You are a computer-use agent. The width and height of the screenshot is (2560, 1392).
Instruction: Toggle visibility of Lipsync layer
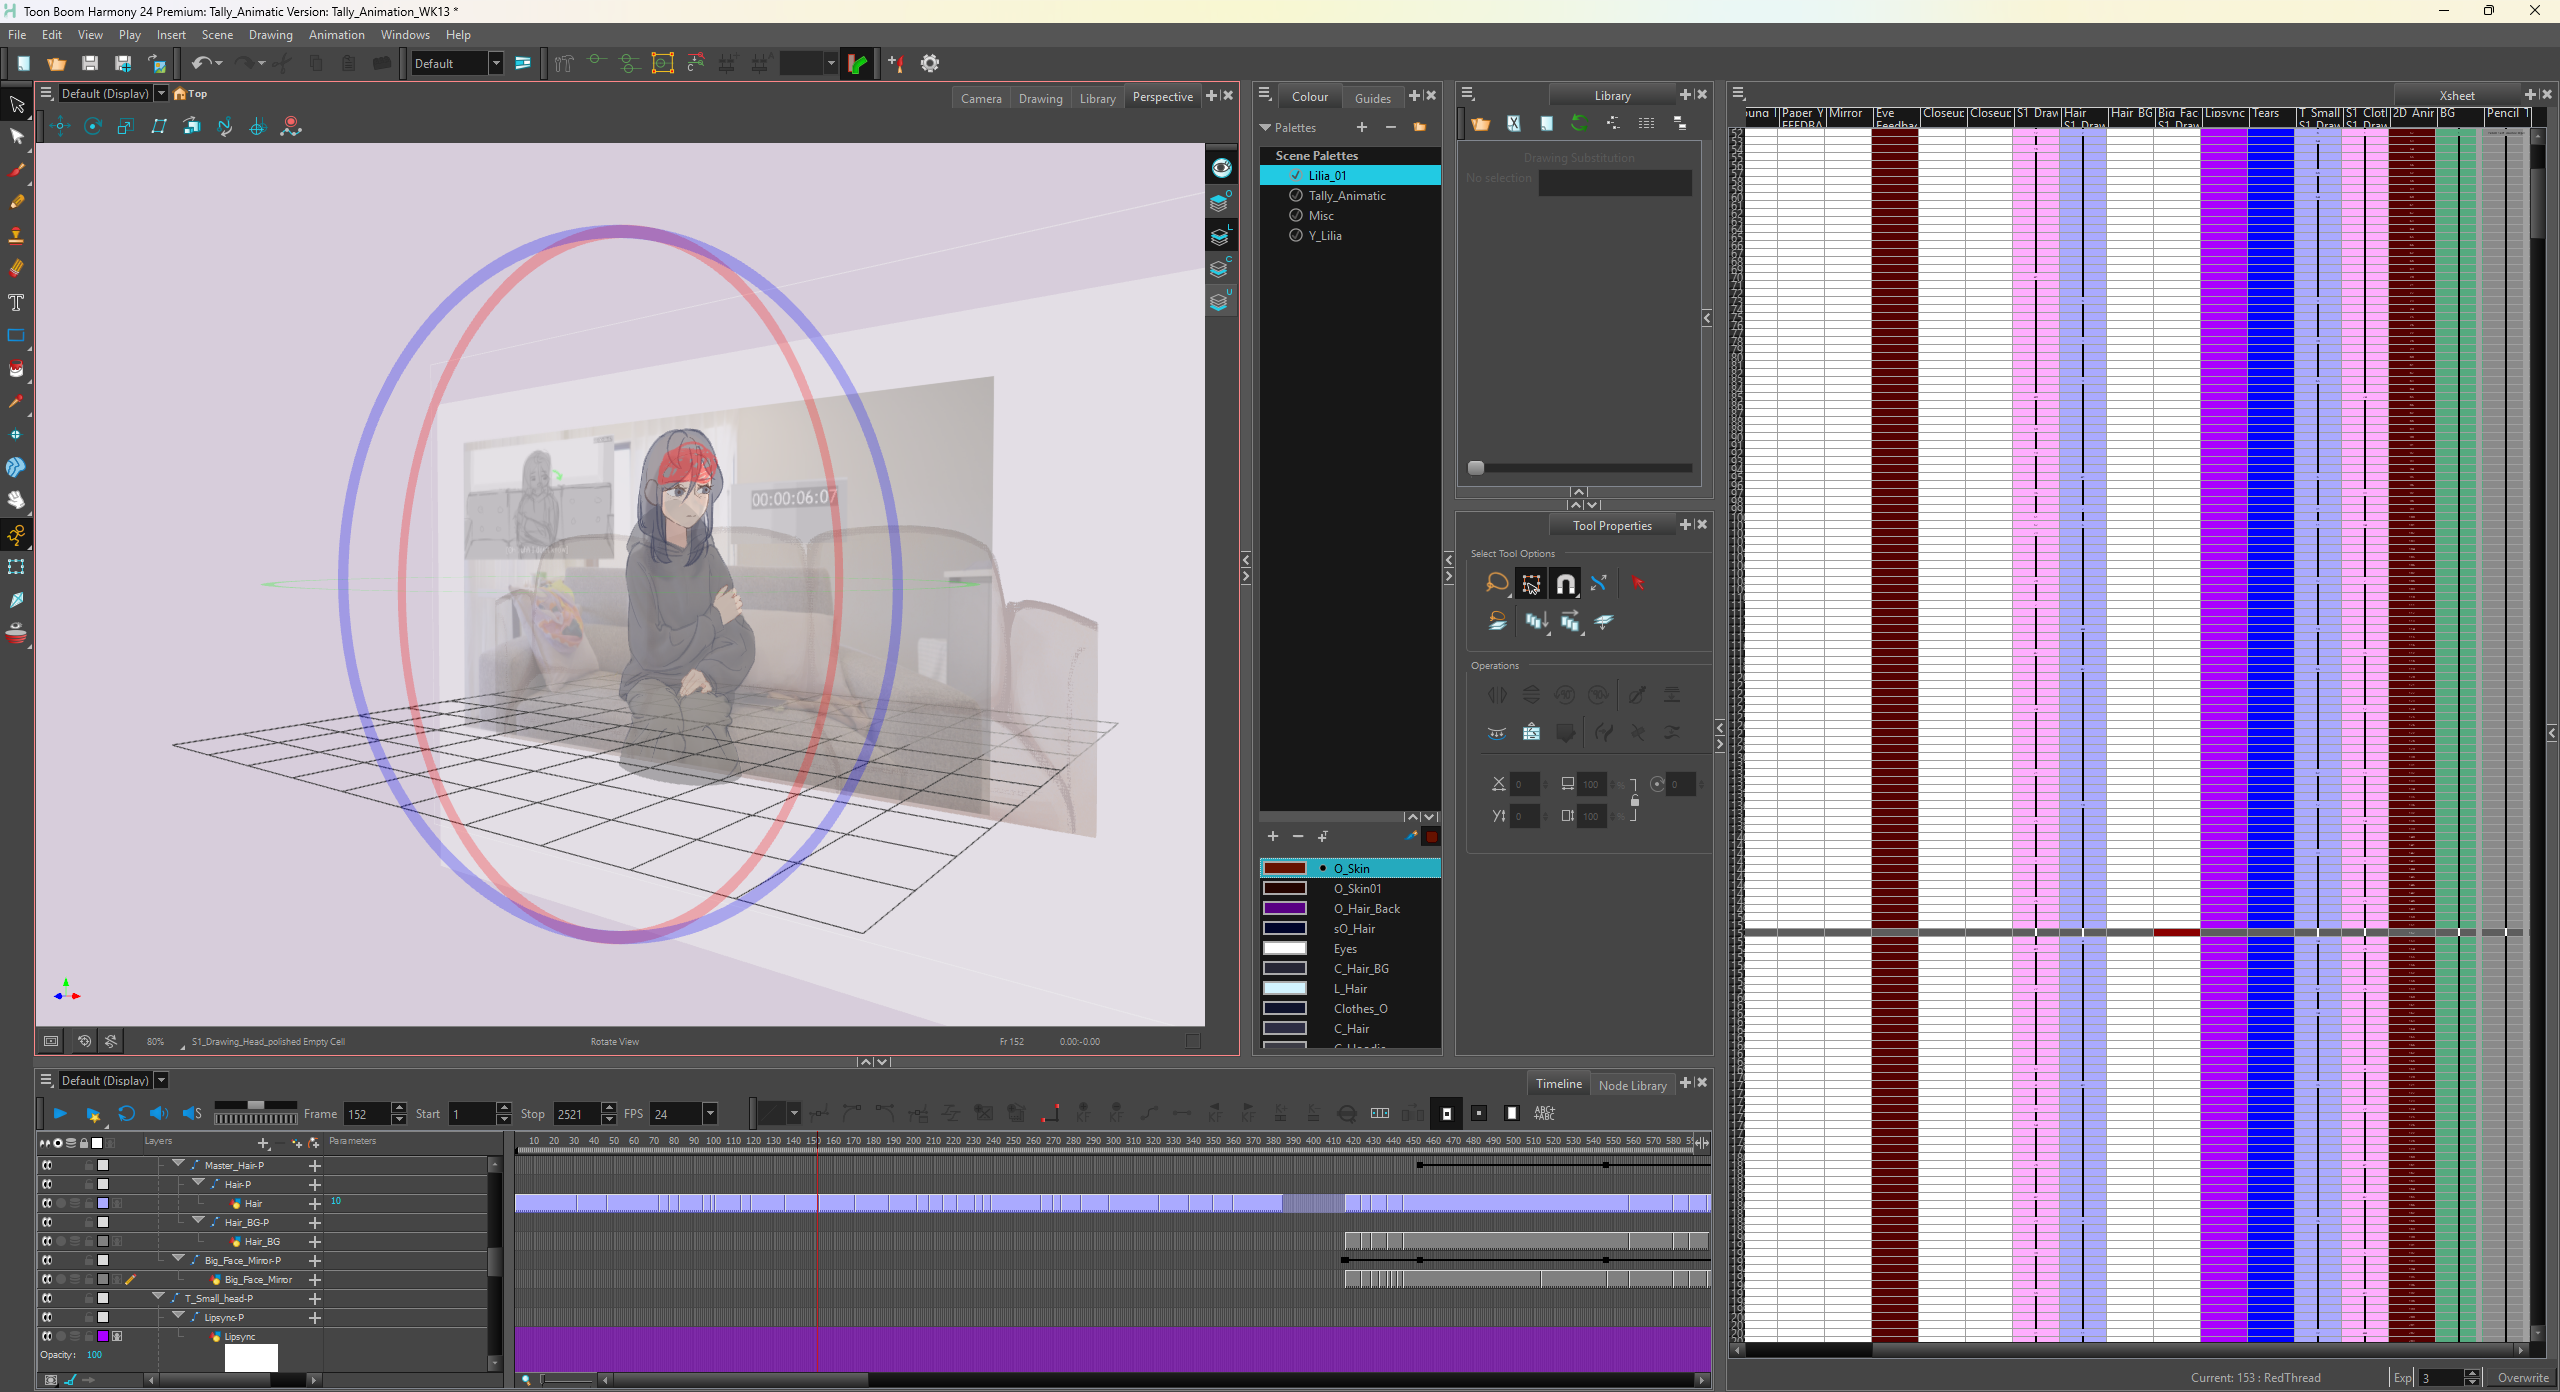click(47, 1336)
